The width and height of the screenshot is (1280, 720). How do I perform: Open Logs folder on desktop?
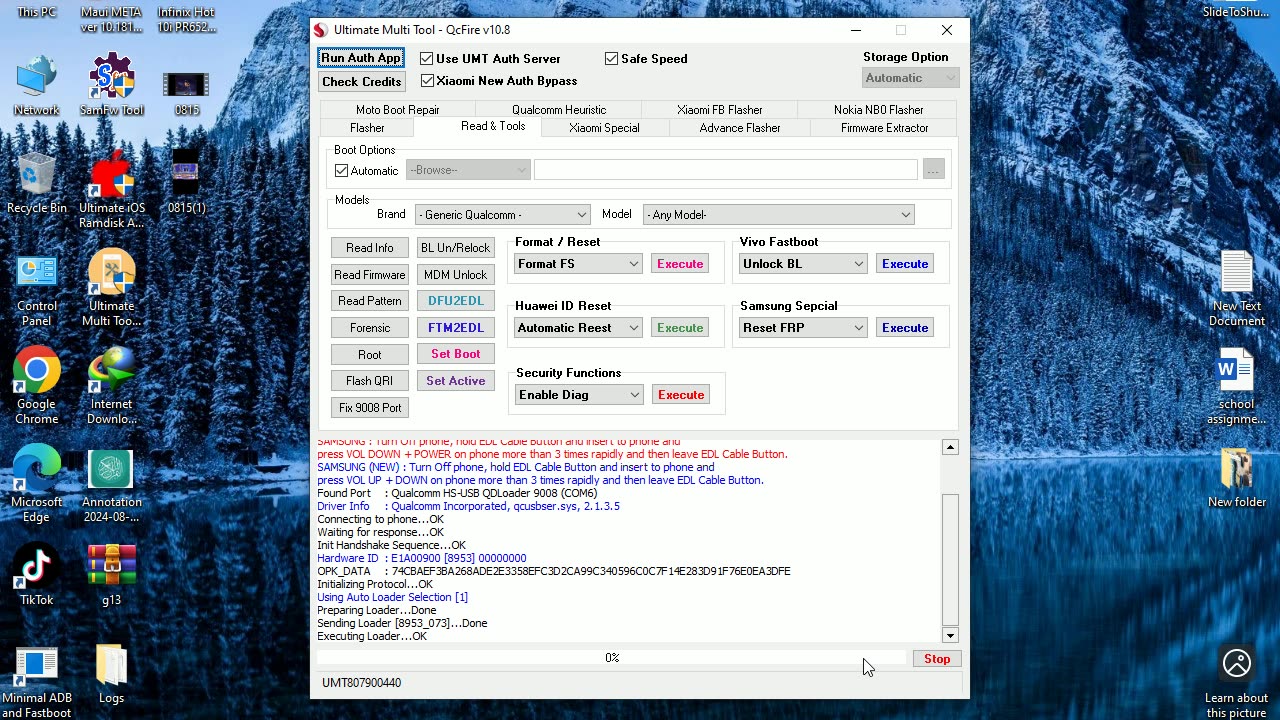pos(111,674)
